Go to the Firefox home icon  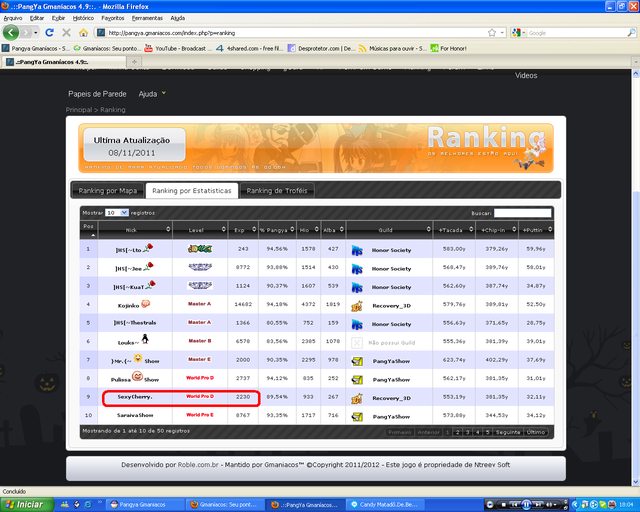click(83, 33)
